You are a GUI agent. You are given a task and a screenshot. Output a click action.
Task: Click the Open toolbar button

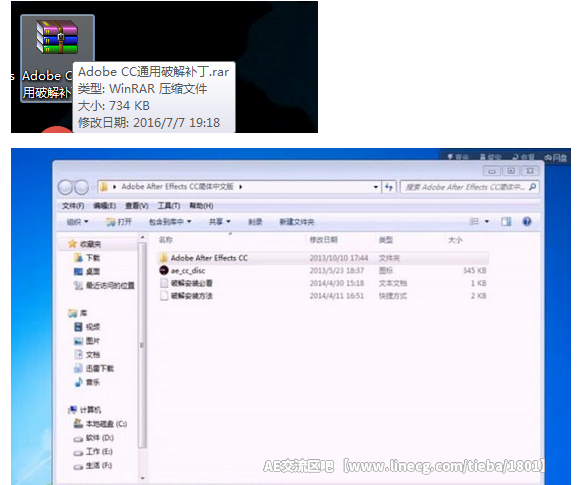119,222
